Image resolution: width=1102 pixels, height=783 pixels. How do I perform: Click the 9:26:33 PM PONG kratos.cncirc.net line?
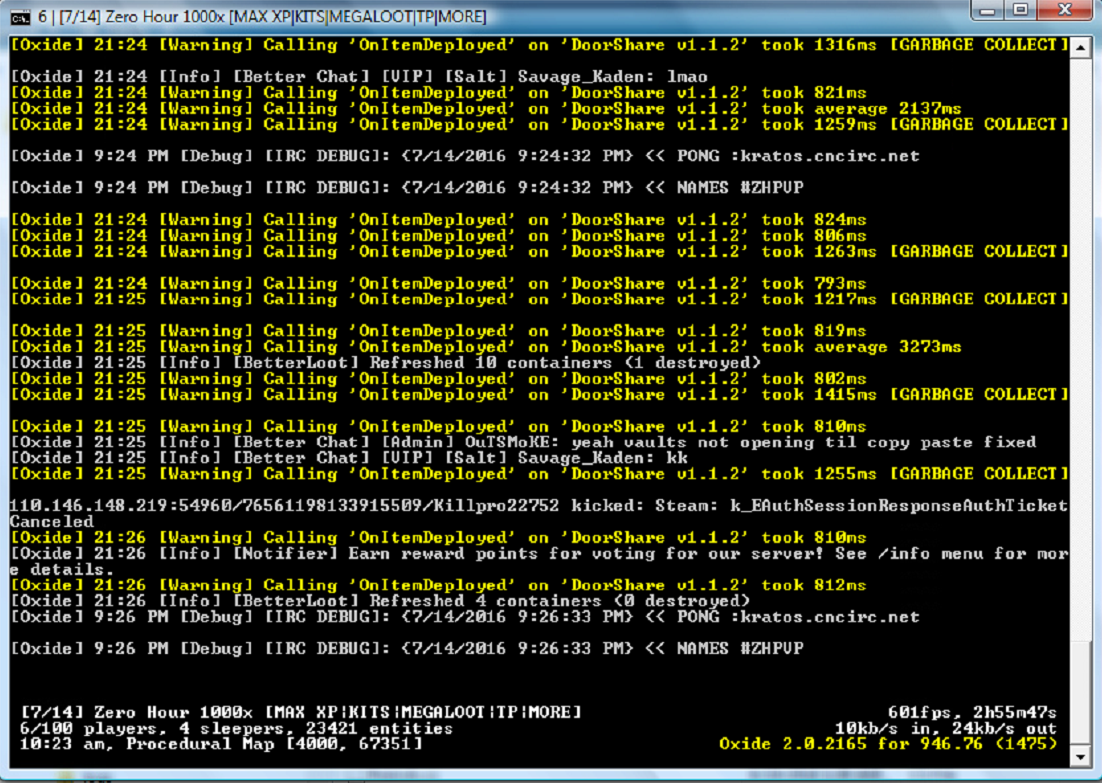465,617
